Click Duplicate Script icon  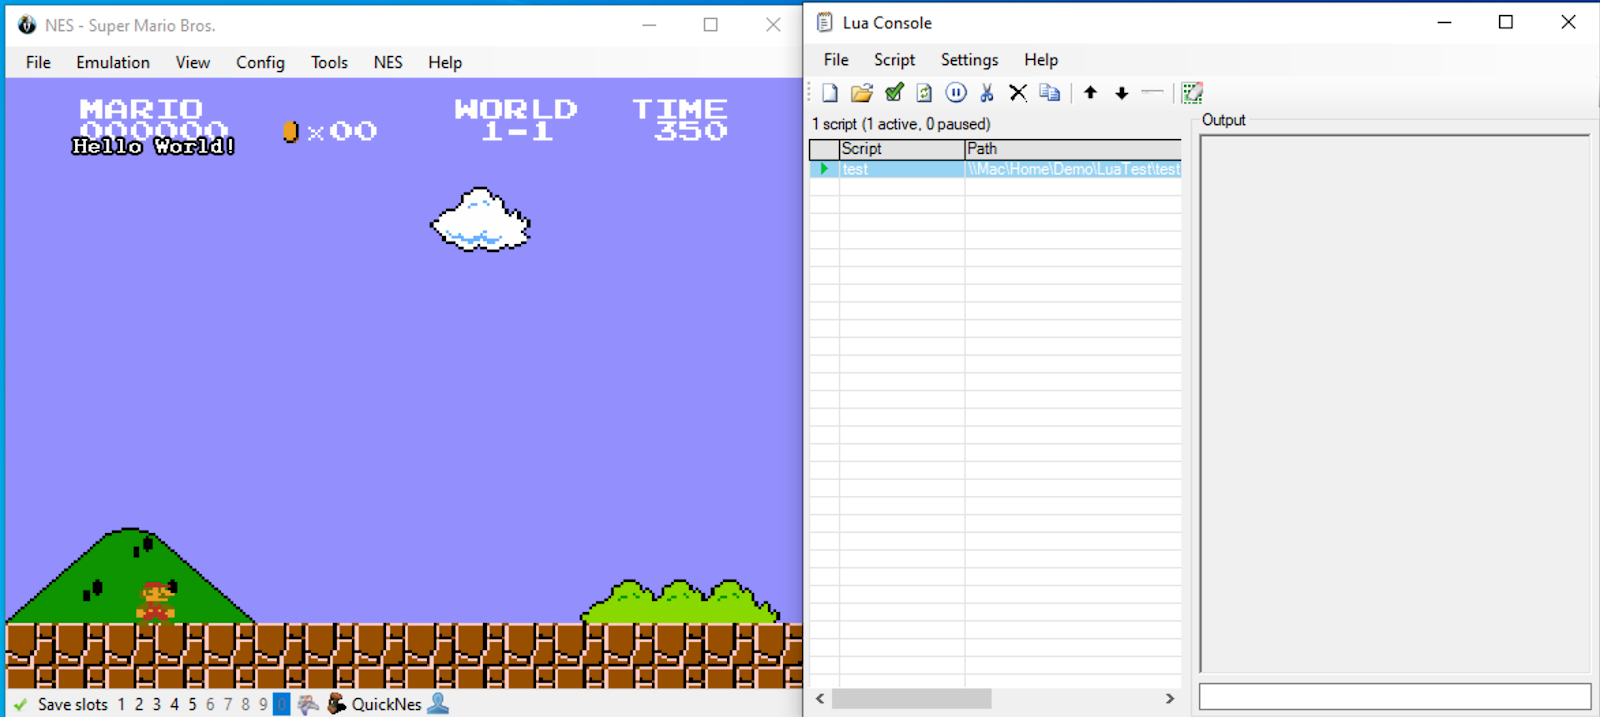(1049, 93)
